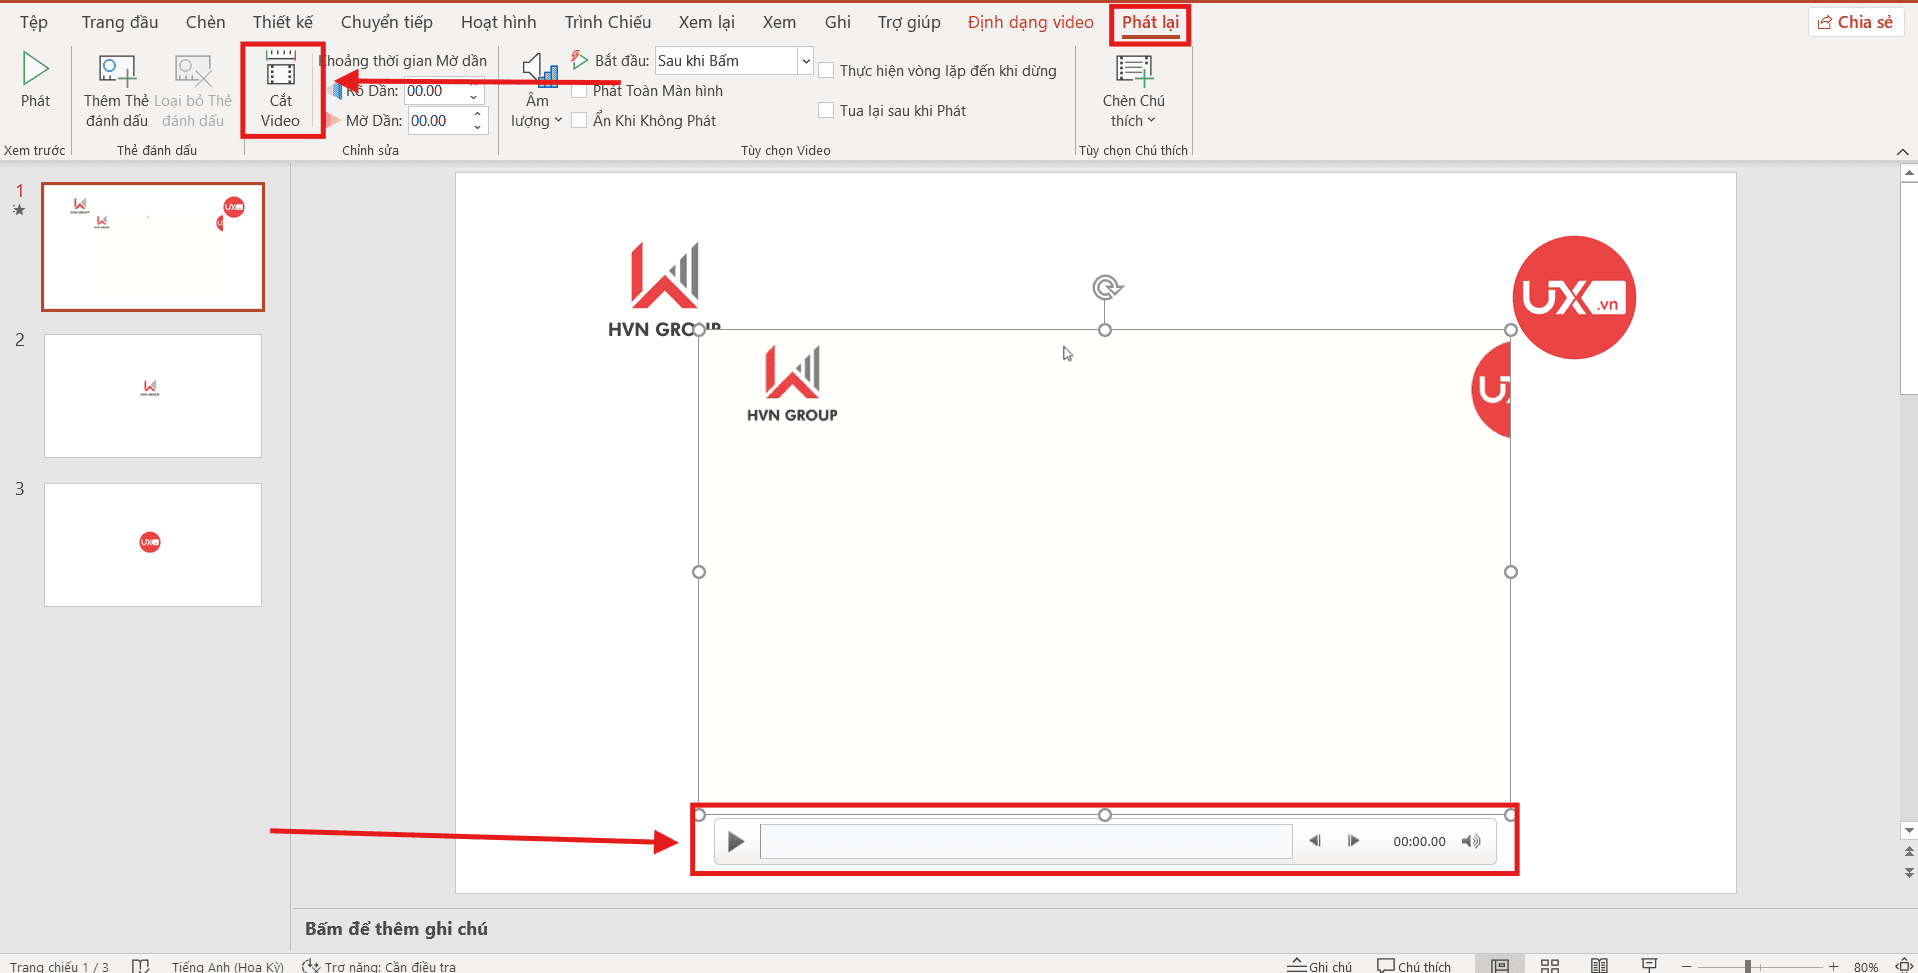Mute the video using the speaker icon

(x=1470, y=841)
